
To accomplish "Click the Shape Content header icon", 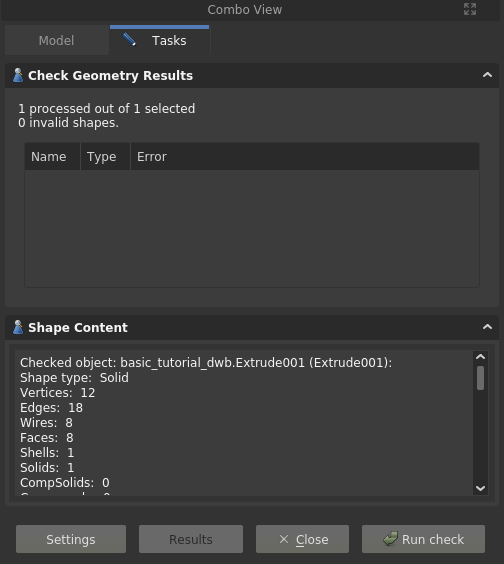I will coord(18,327).
